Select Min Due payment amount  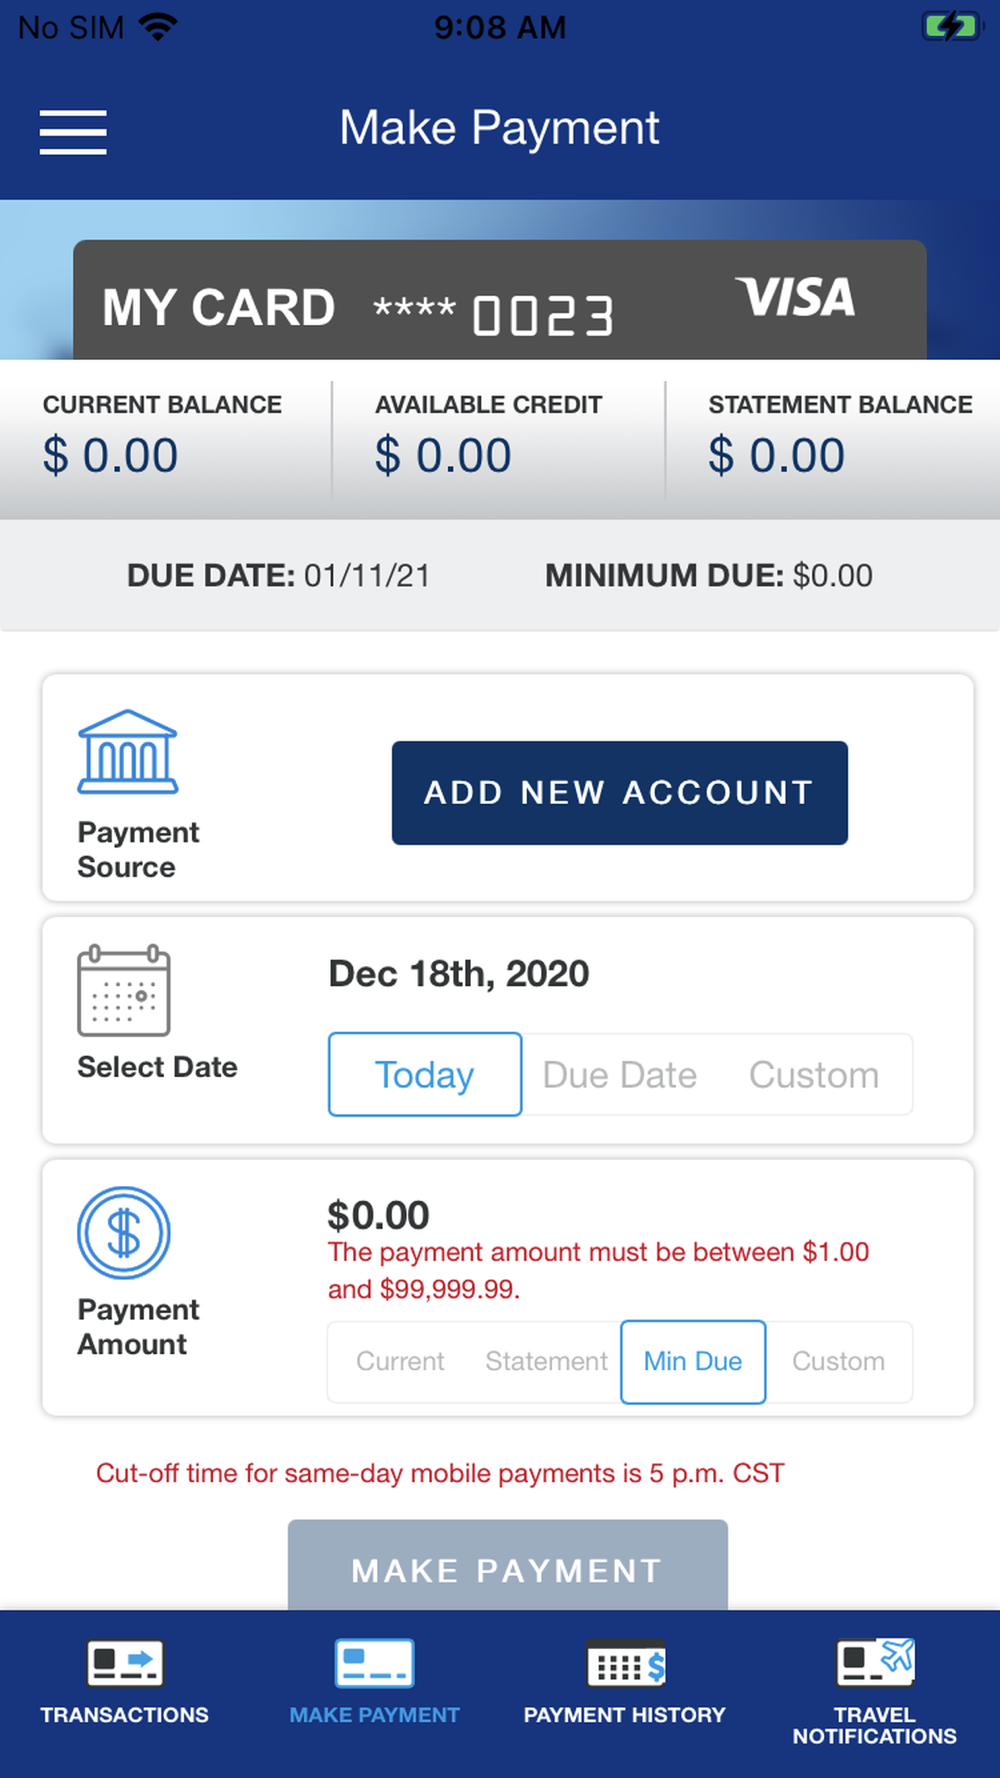pos(693,1362)
